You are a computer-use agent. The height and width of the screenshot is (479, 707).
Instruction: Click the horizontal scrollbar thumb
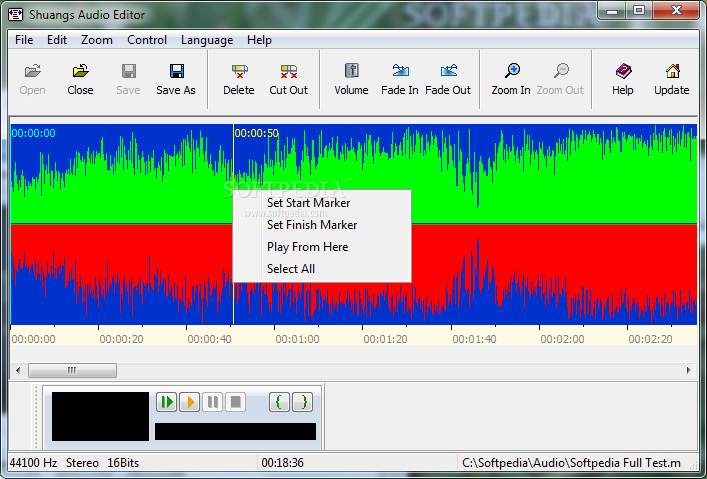[x=72, y=370]
